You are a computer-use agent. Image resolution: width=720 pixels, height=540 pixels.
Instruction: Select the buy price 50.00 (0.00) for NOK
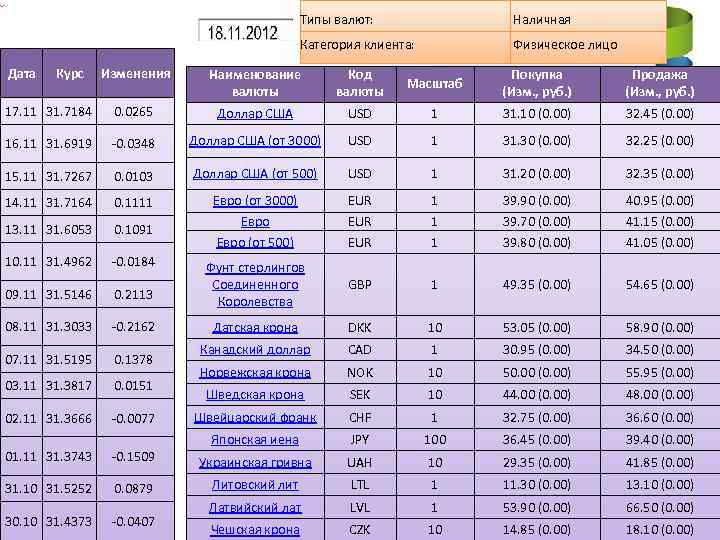(x=537, y=372)
